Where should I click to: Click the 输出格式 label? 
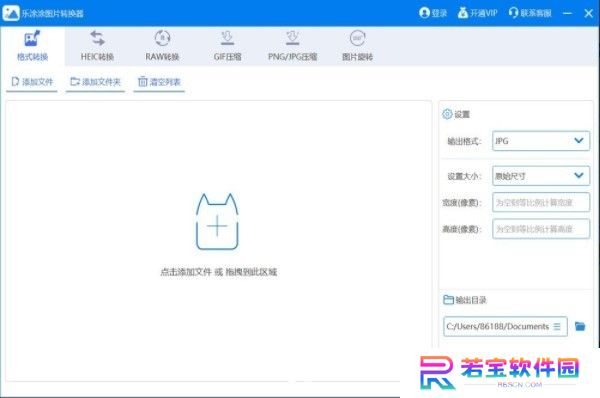click(464, 141)
